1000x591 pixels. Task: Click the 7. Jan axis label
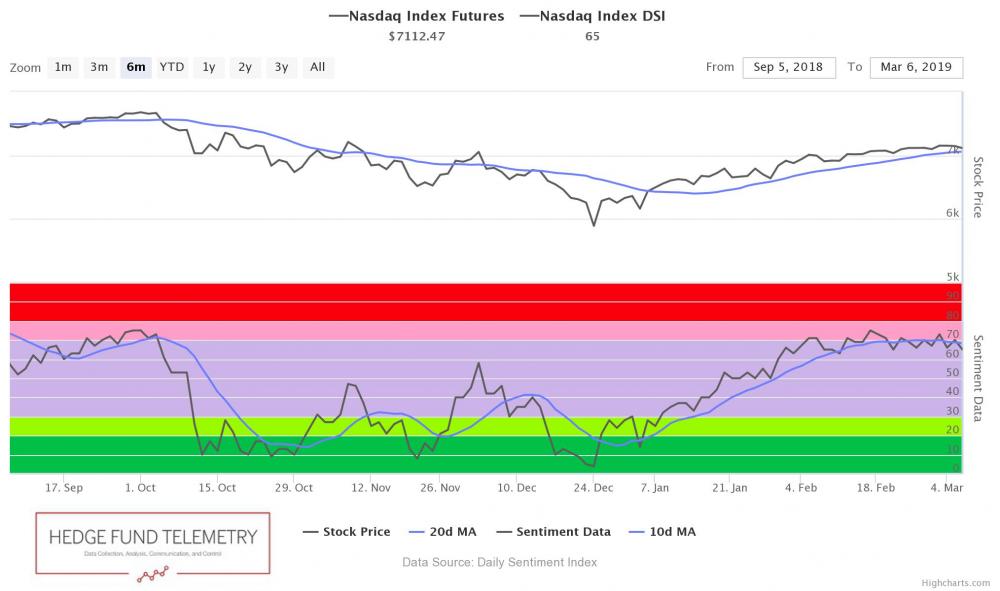pos(655,488)
